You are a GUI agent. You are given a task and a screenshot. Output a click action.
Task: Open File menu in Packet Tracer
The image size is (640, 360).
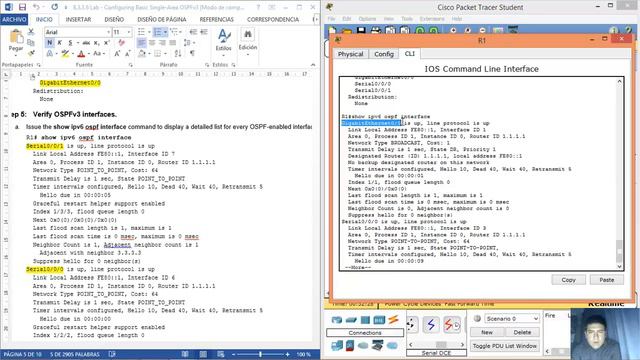coord(331,19)
